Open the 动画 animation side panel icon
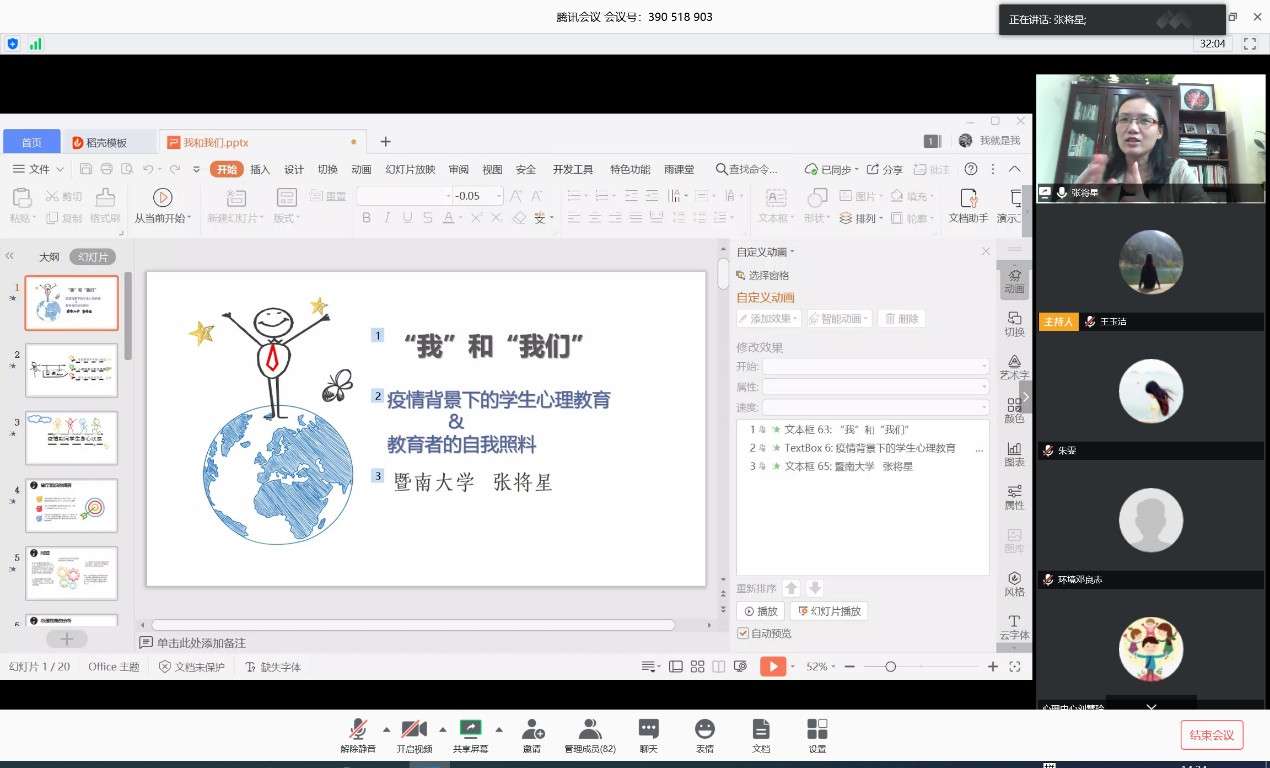The width and height of the screenshot is (1270, 768). (x=1014, y=279)
